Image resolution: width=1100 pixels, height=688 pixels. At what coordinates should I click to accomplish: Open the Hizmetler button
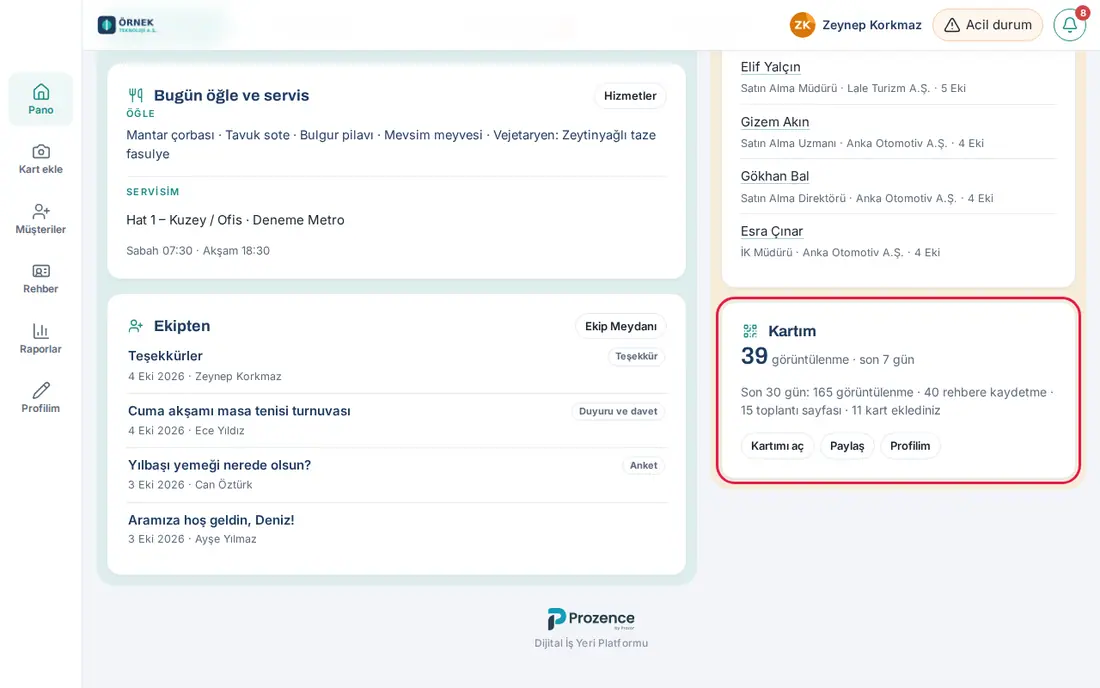coord(630,96)
